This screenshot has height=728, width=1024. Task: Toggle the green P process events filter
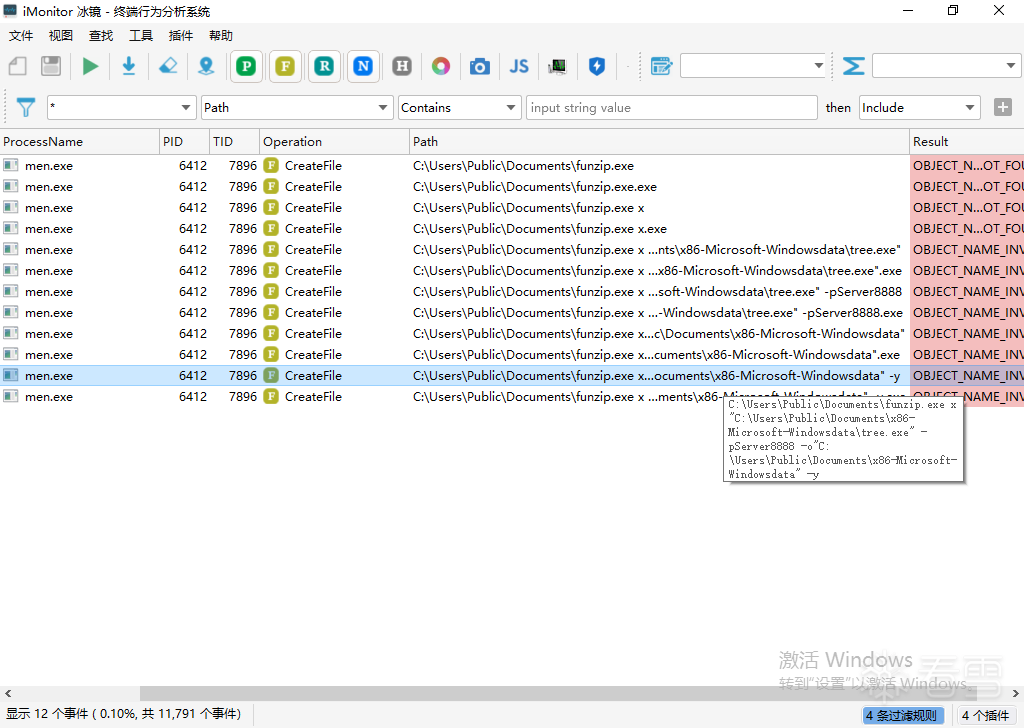point(246,66)
